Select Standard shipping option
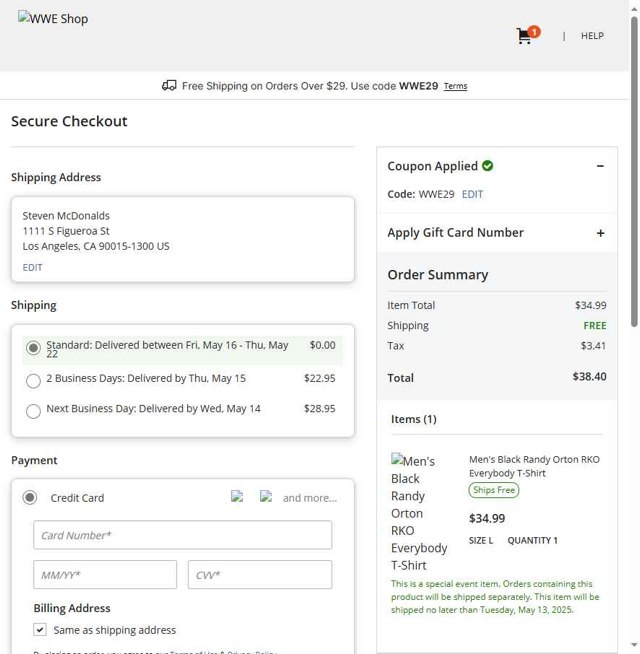Image resolution: width=640 pixels, height=654 pixels. click(x=33, y=348)
